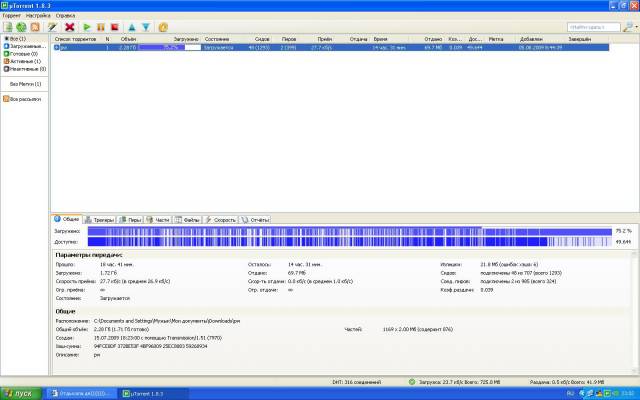This screenshot has width=640, height=400.
Task: Start the torrent using green play icon
Action: (x=87, y=27)
